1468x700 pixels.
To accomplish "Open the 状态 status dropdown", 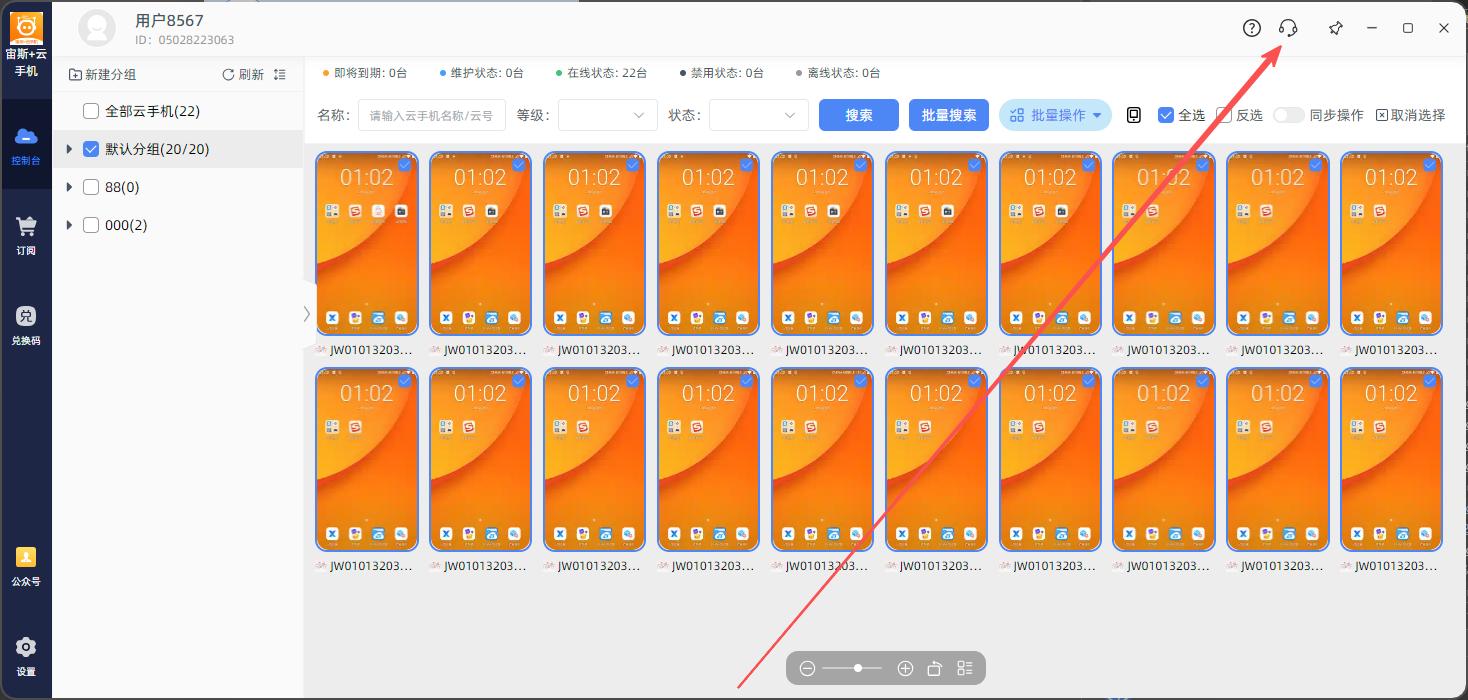I will [x=759, y=115].
